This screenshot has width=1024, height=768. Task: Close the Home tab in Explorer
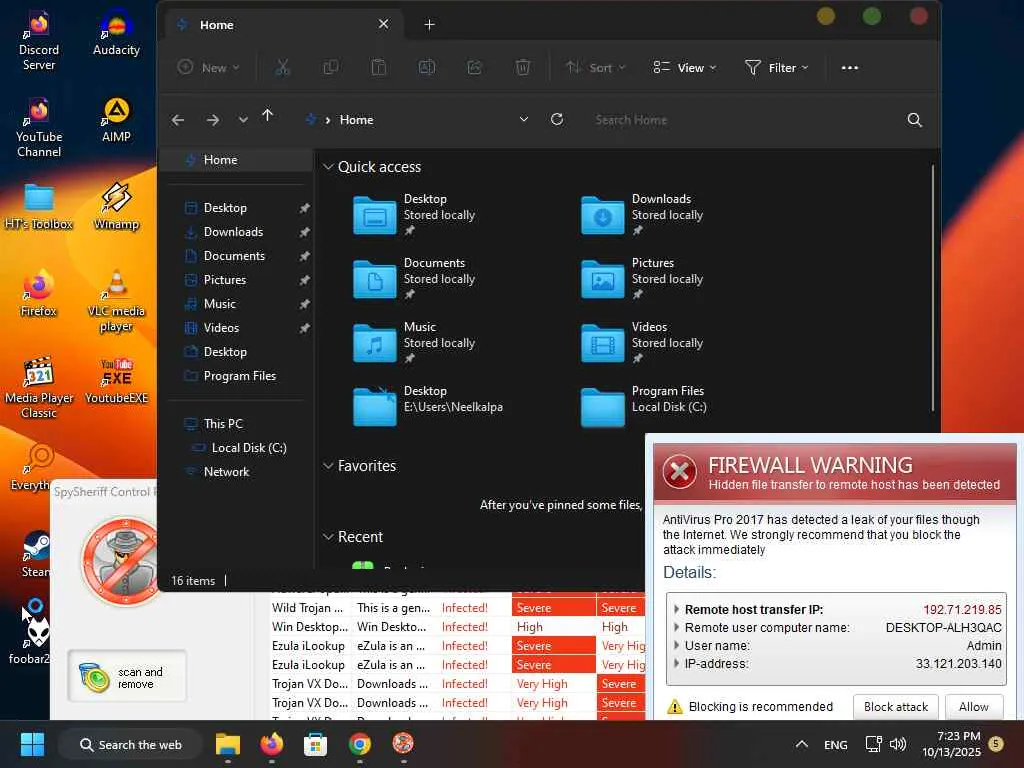[383, 24]
